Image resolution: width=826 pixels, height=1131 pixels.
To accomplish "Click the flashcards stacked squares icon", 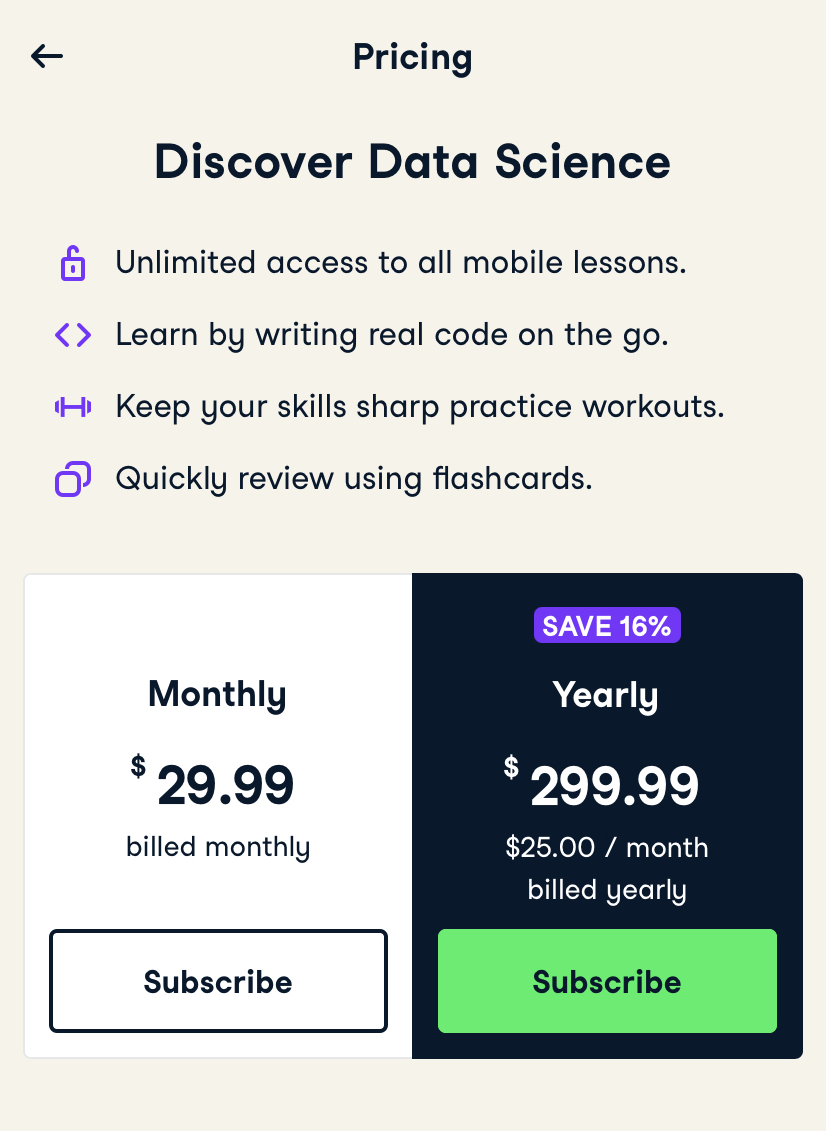I will tap(72, 479).
